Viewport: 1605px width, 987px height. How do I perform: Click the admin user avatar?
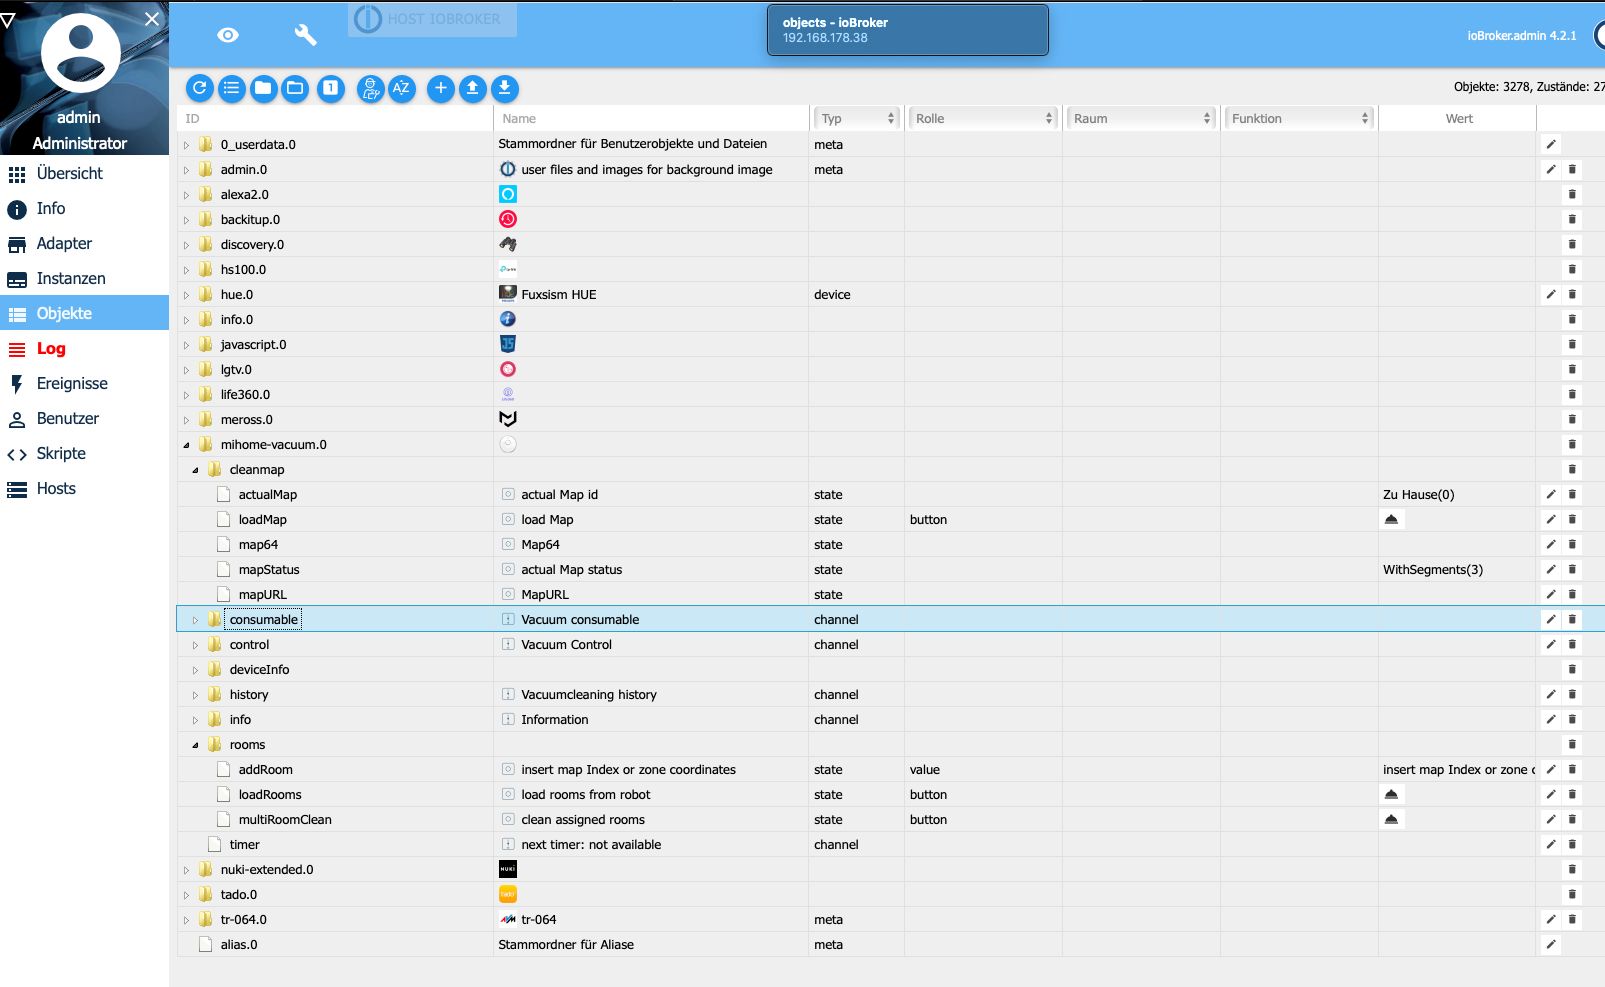(80, 52)
